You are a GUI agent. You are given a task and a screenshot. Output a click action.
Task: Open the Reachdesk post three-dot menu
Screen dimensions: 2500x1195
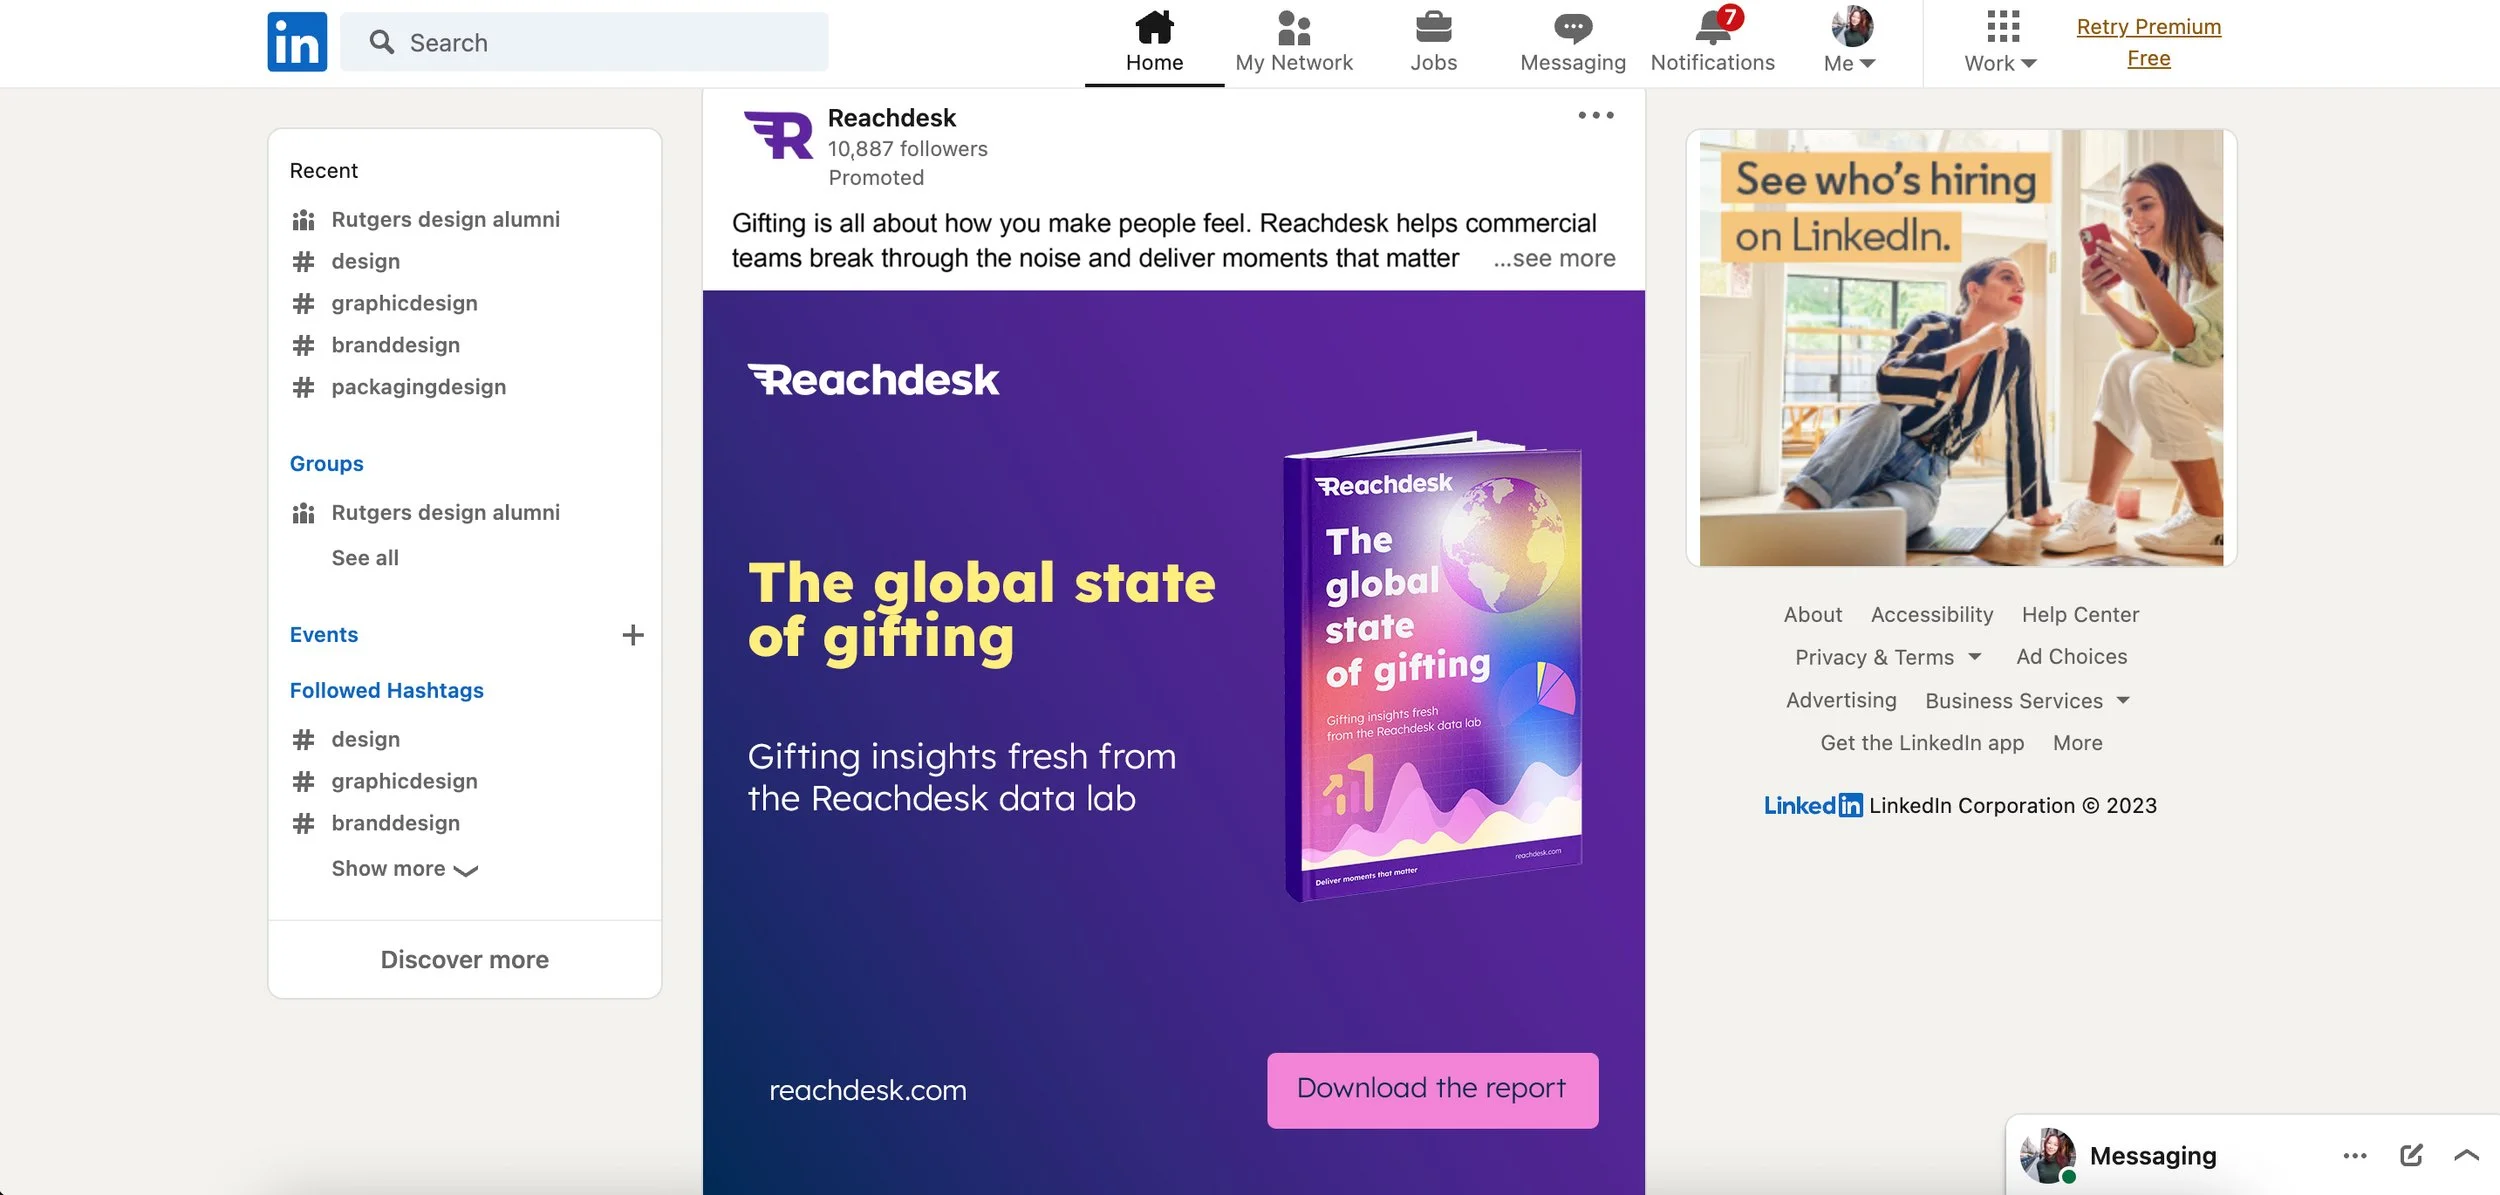click(x=1596, y=115)
